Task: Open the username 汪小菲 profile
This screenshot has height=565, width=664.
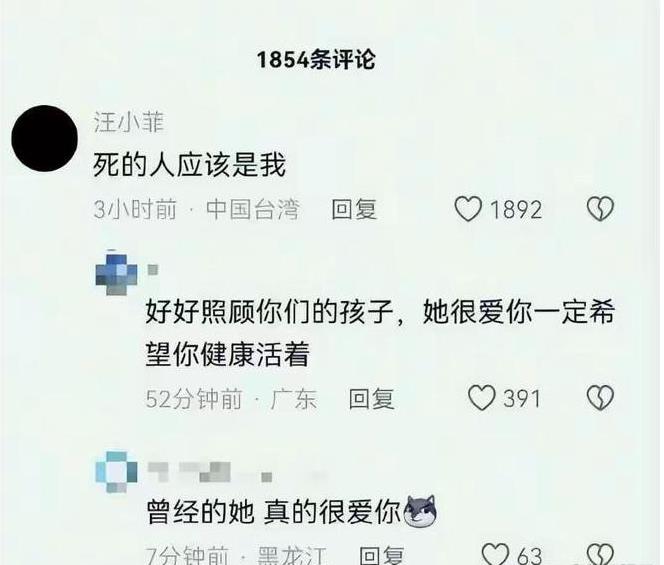Action: 128,122
